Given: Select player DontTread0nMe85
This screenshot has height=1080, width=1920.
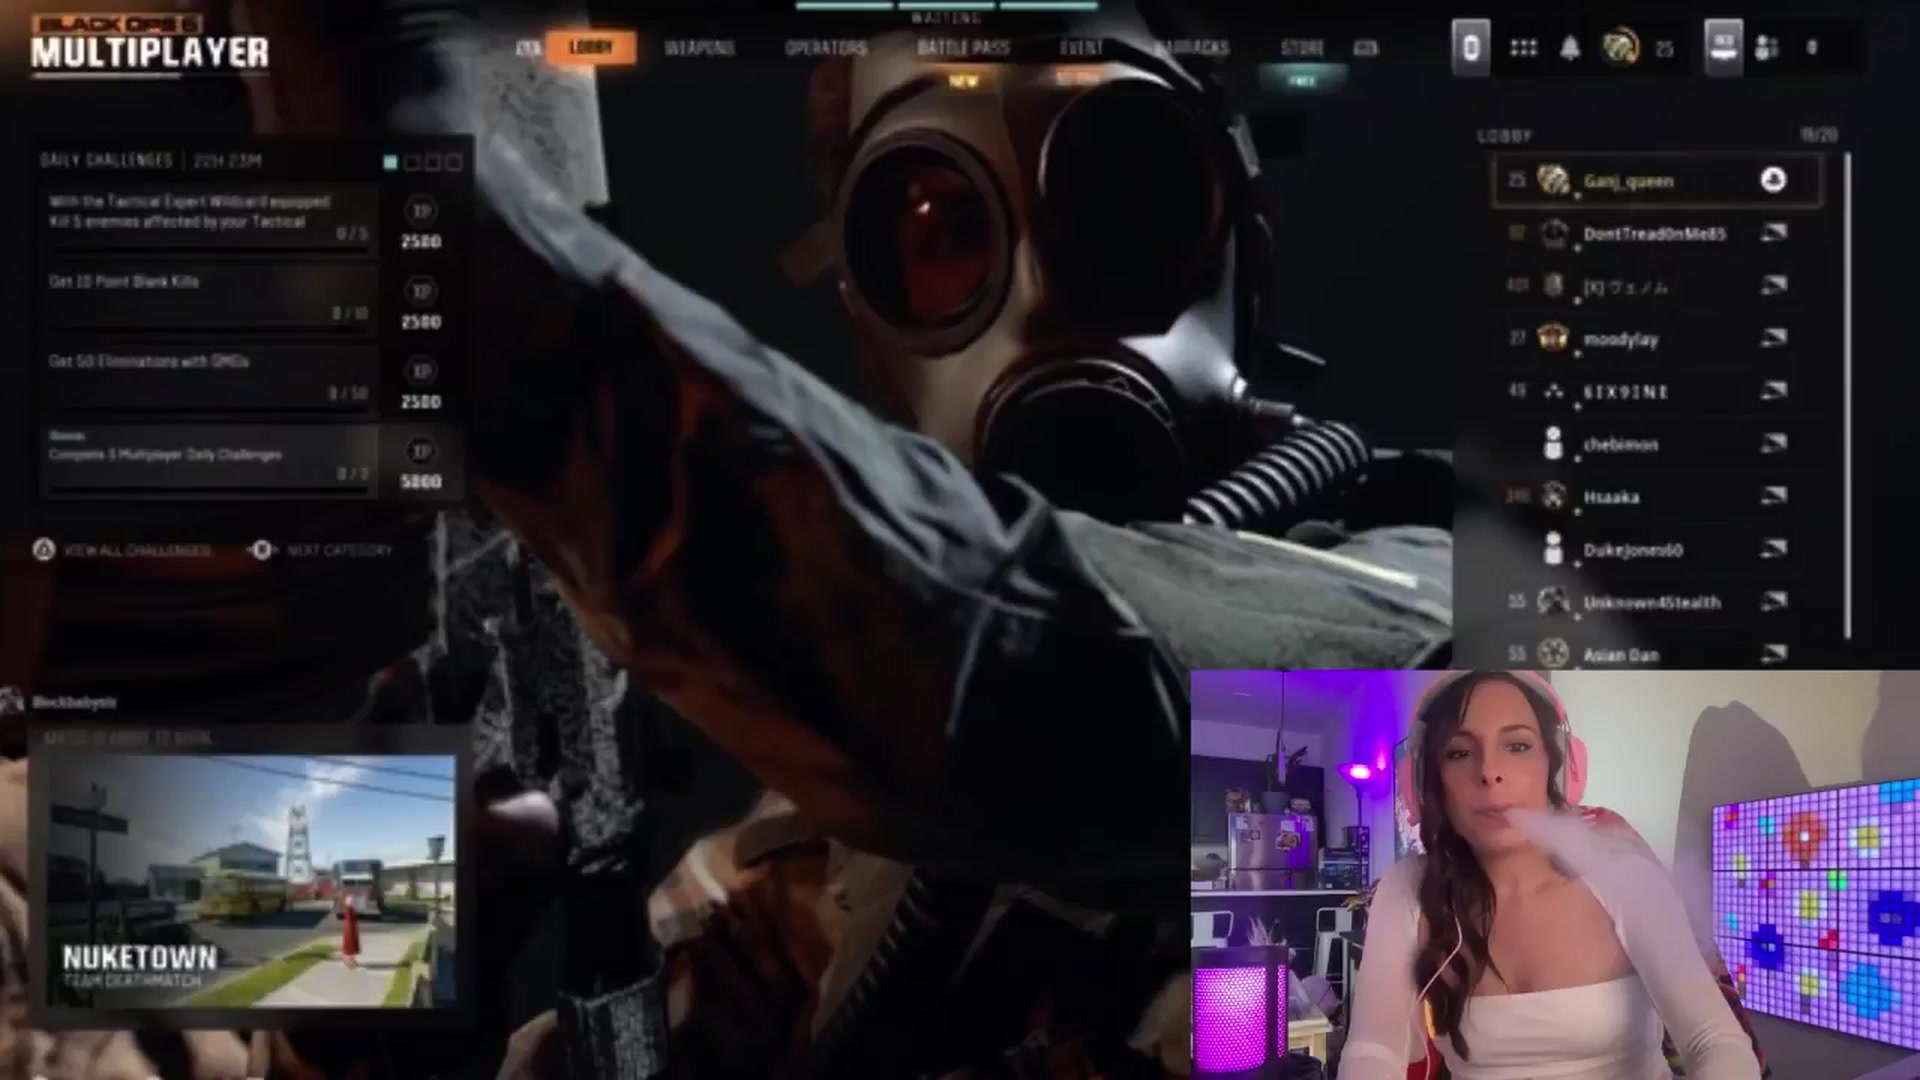Looking at the screenshot, I should (x=1656, y=234).
